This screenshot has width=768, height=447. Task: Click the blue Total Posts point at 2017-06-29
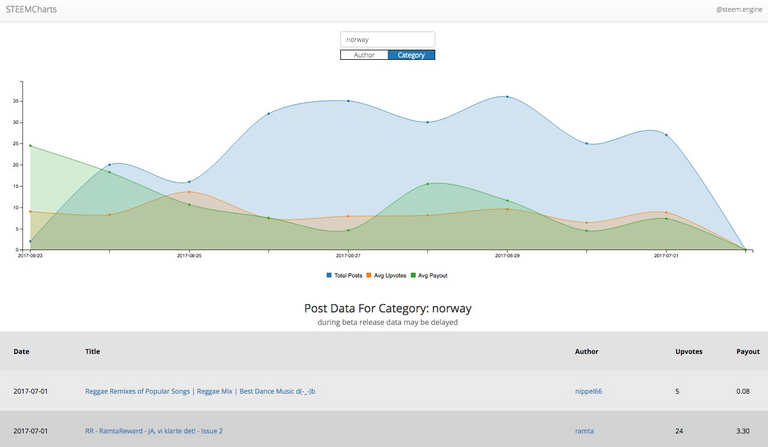coord(507,97)
